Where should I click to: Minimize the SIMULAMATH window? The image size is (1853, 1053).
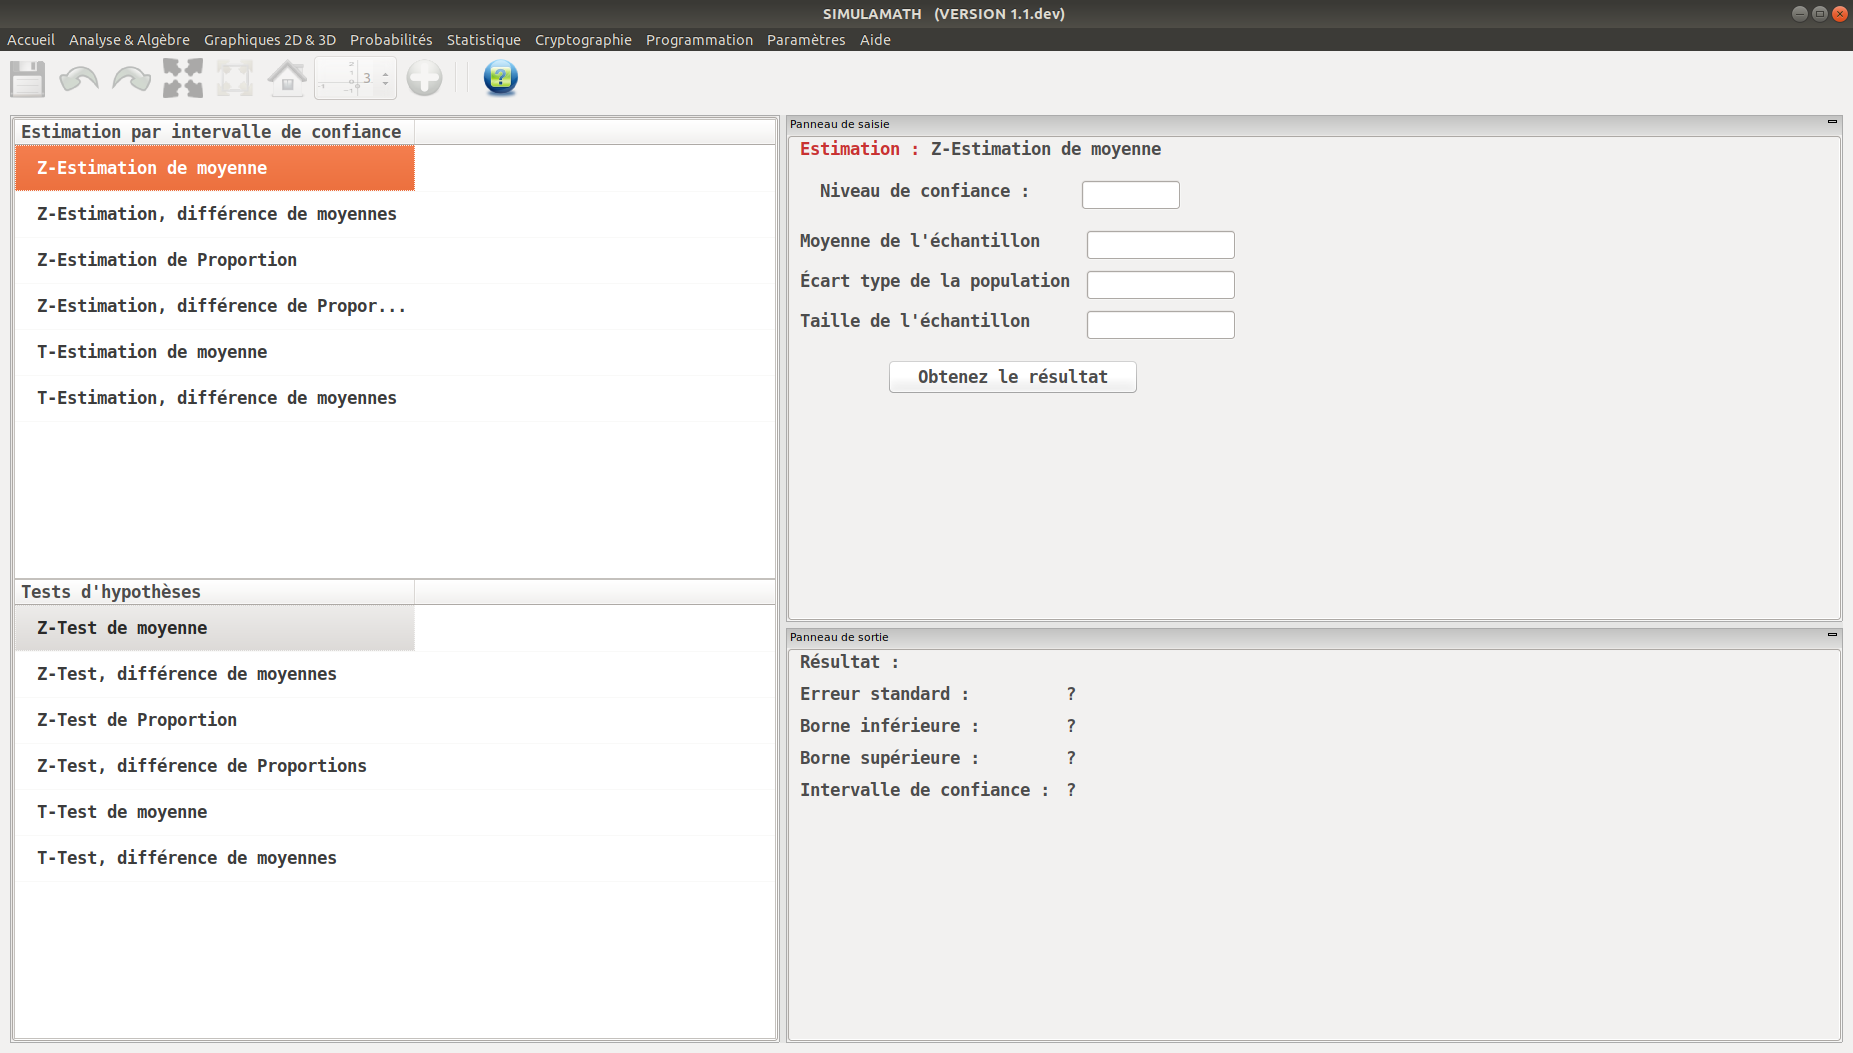[1800, 14]
